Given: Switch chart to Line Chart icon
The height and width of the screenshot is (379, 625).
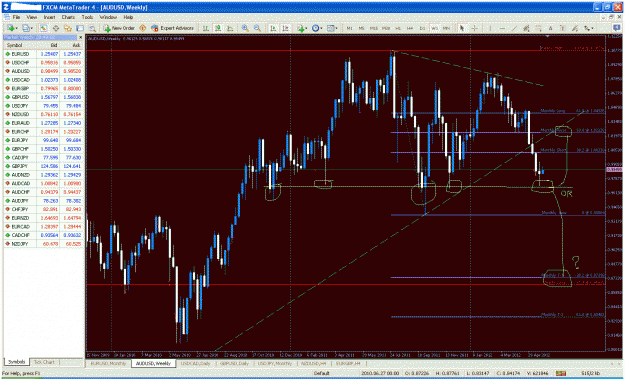Looking at the screenshot, I should pos(230,28).
